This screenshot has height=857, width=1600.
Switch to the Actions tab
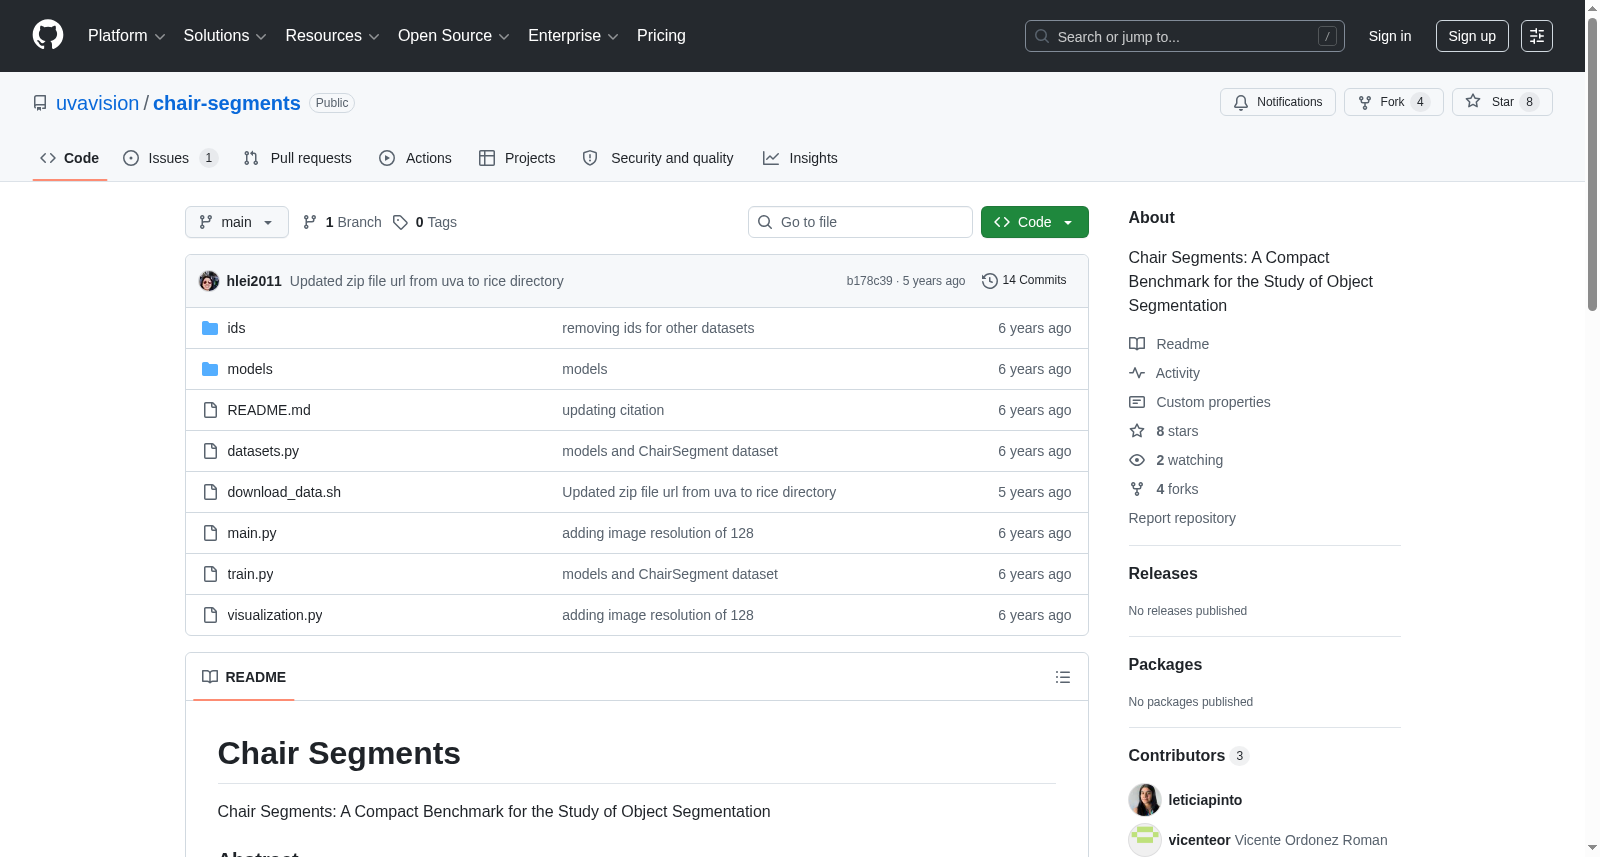pos(416,158)
